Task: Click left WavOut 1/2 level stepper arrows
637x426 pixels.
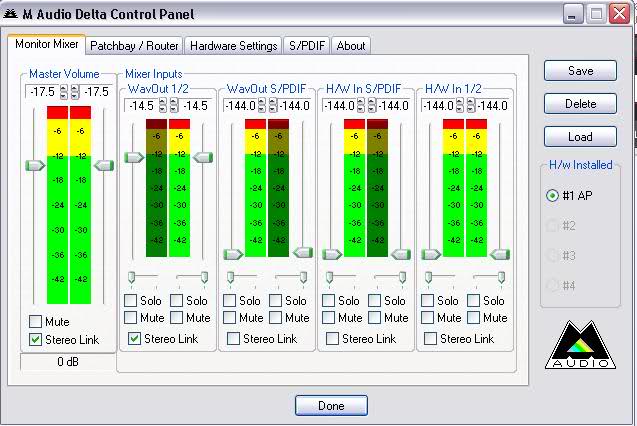Action: 162,106
